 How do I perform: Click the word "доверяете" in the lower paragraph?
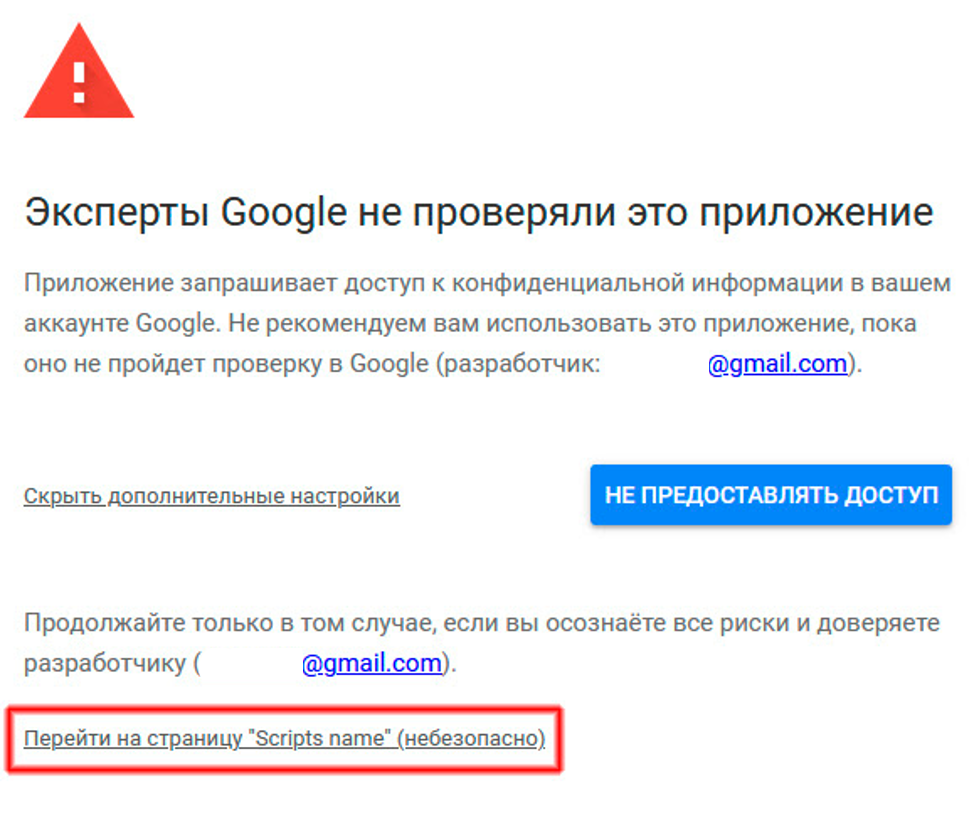(878, 623)
